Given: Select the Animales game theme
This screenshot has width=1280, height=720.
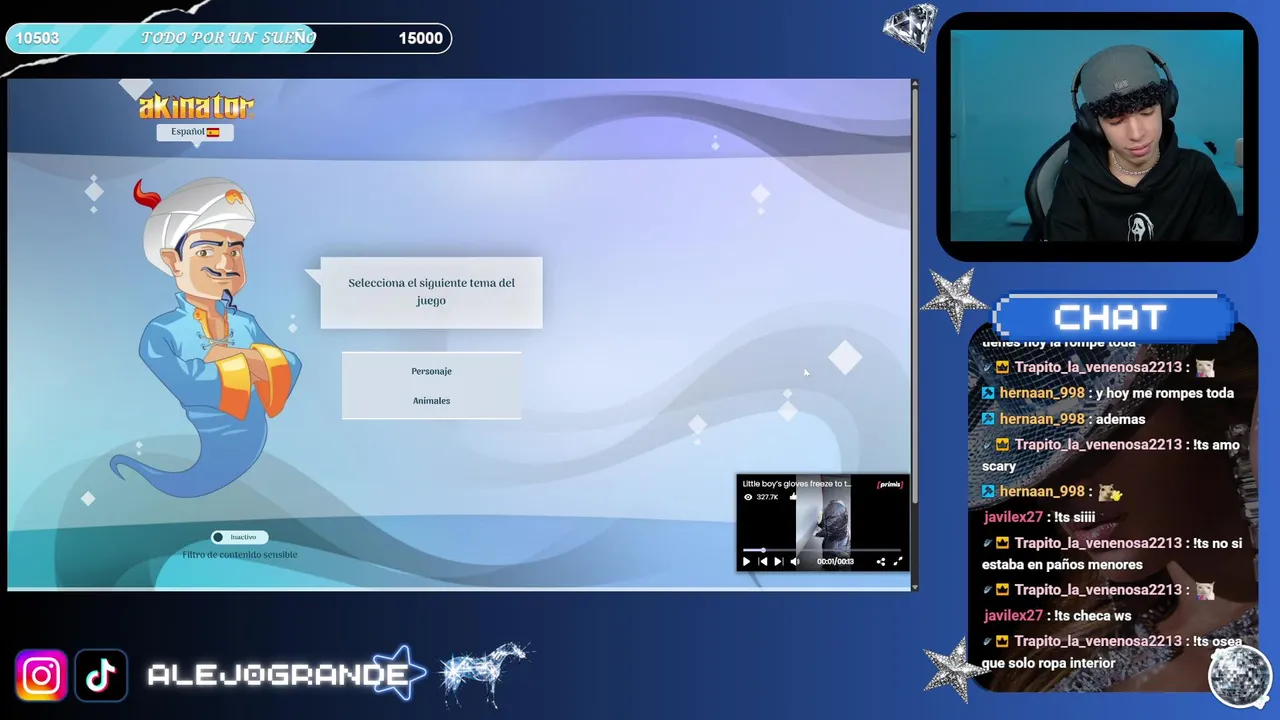Looking at the screenshot, I should [431, 401].
